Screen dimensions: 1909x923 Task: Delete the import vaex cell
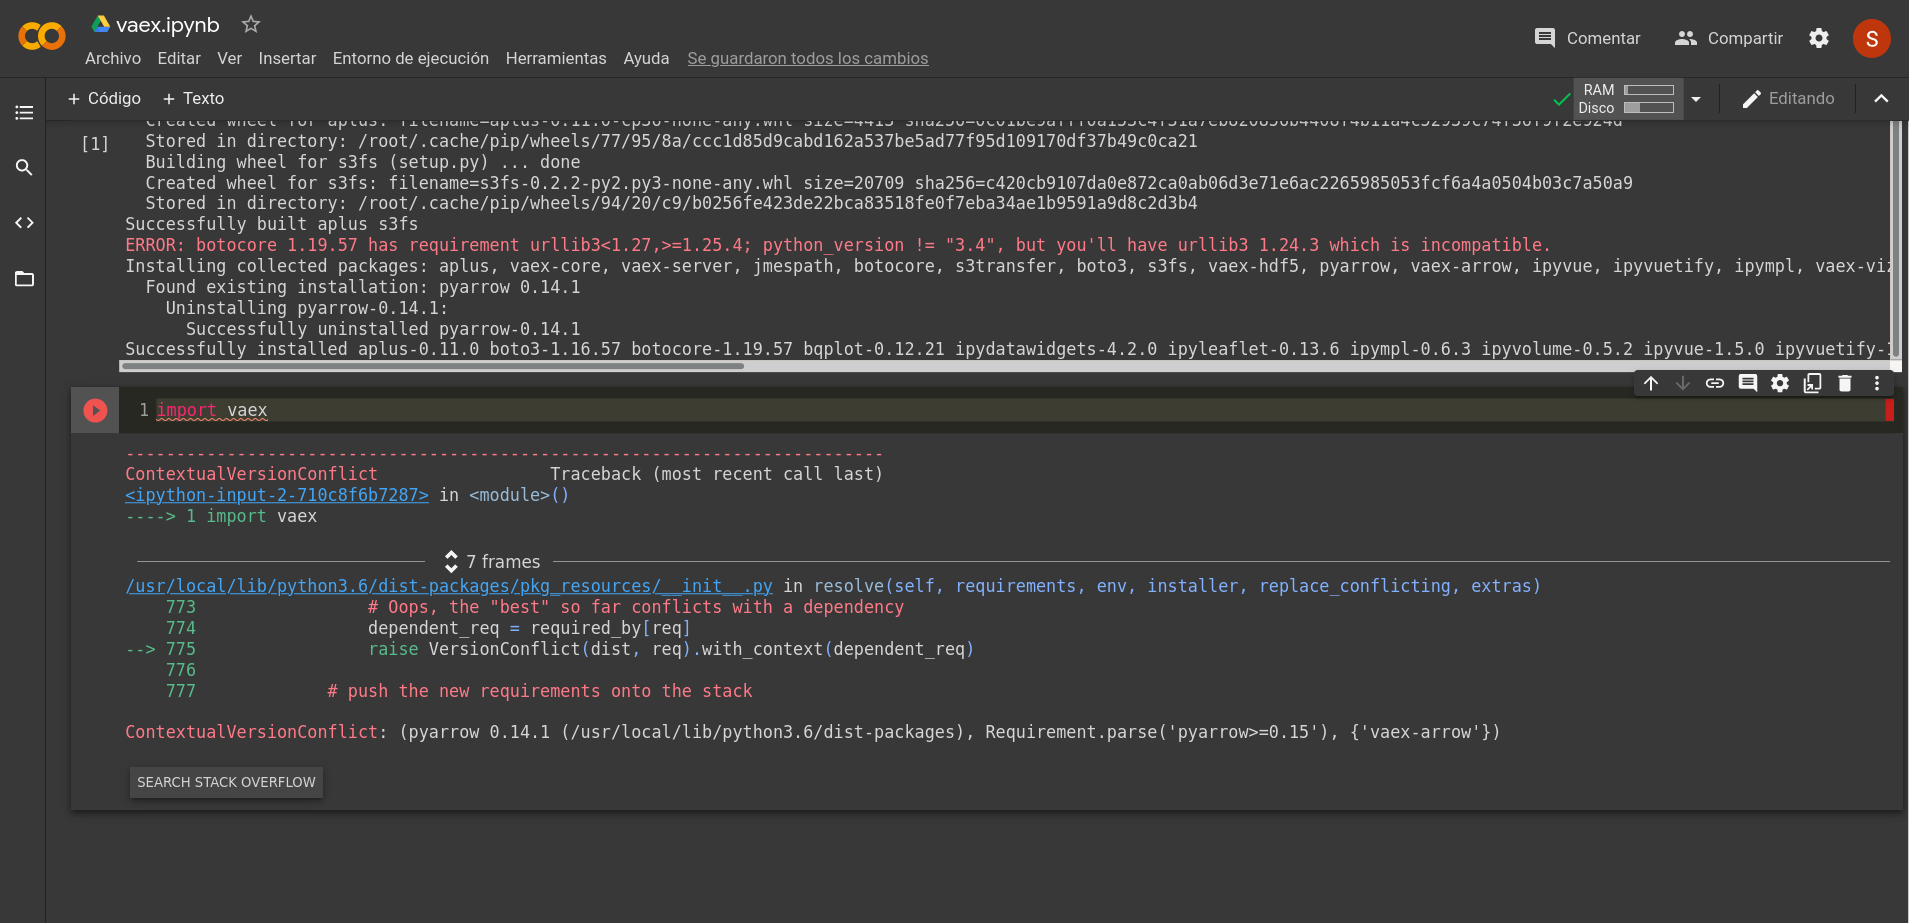click(x=1845, y=383)
